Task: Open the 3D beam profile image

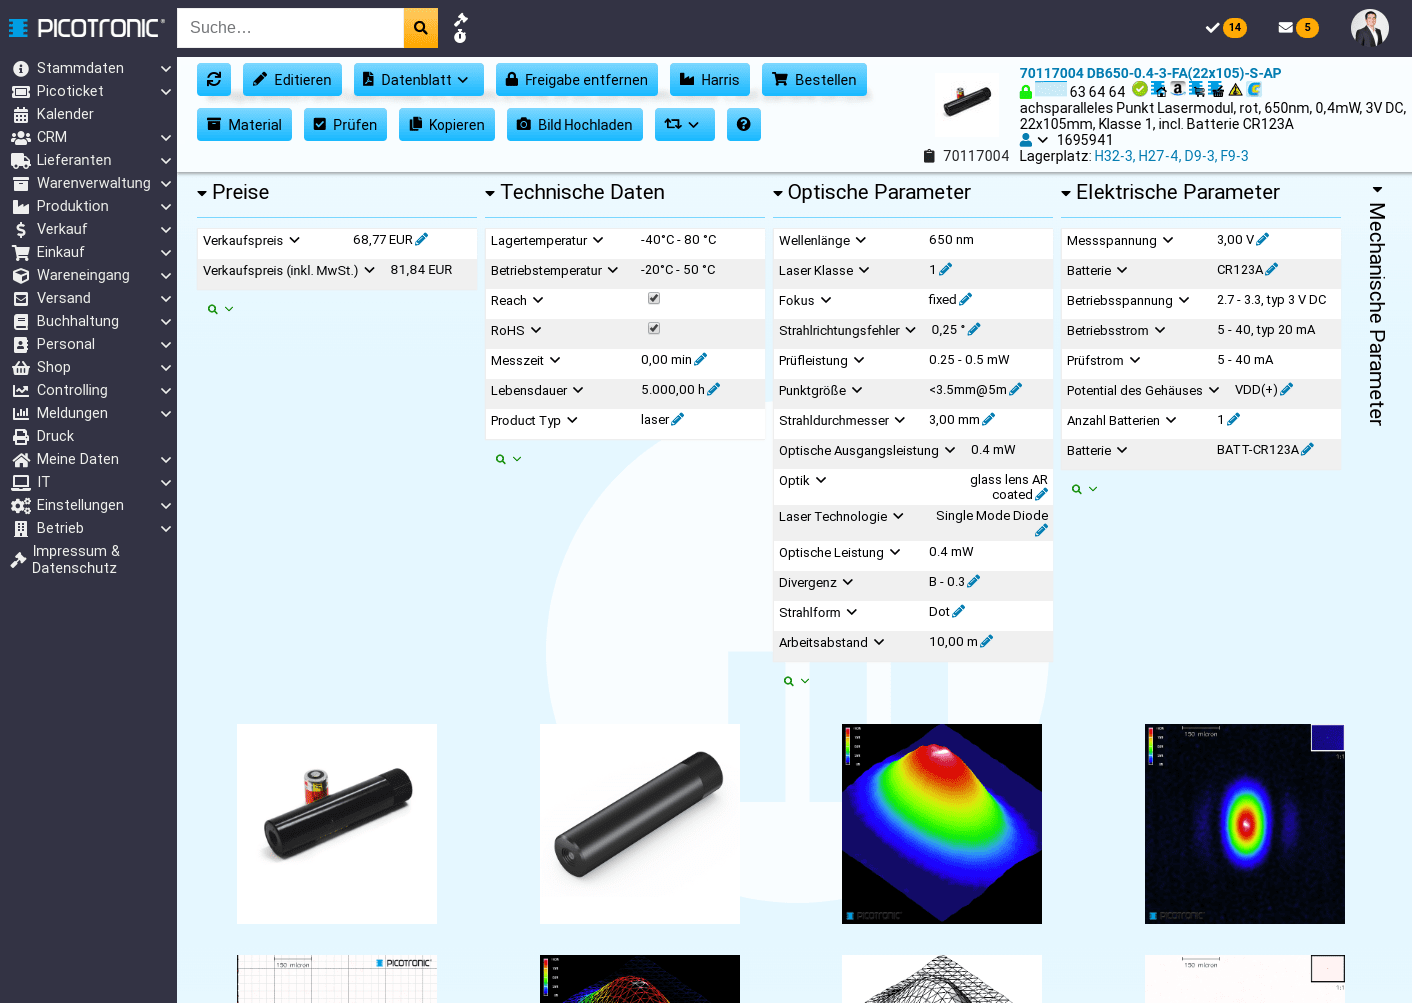Action: pyautogui.click(x=942, y=824)
